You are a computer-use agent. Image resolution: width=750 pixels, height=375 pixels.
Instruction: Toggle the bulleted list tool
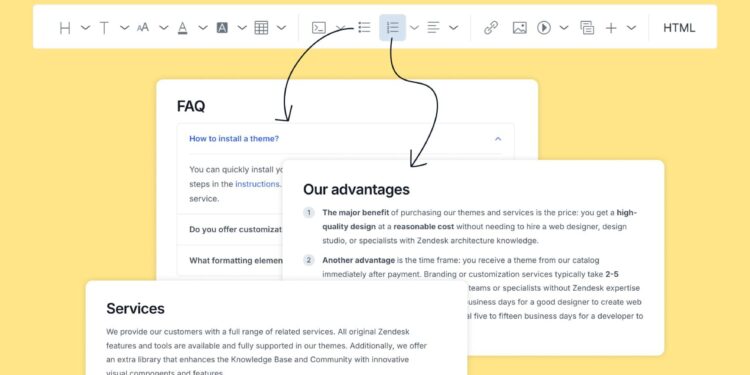(x=364, y=28)
